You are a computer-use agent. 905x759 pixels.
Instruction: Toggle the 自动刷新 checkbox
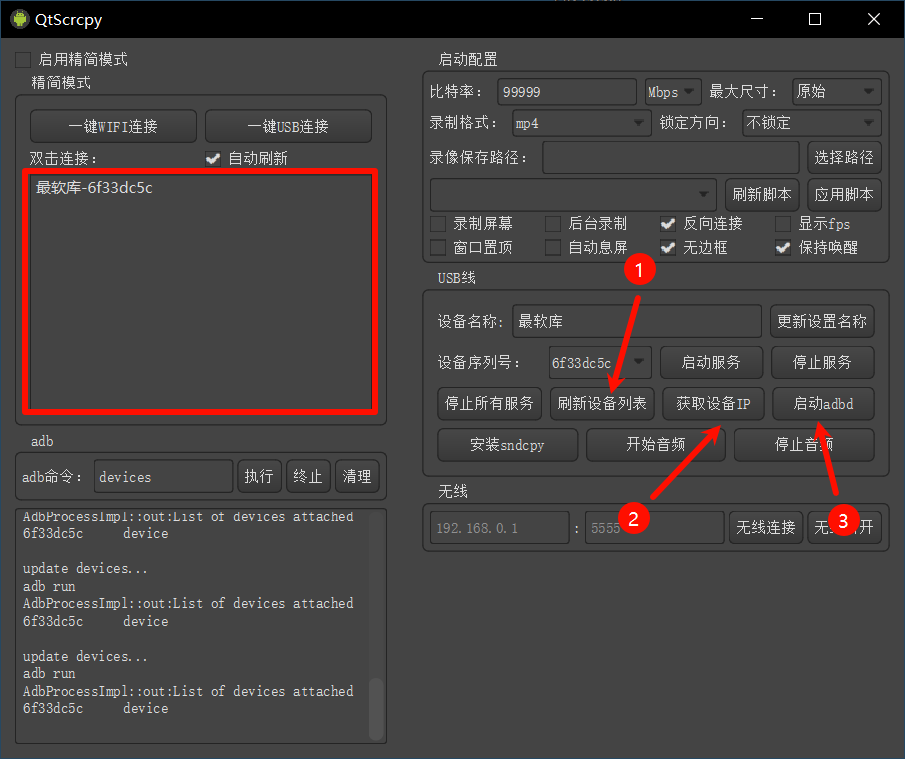pyautogui.click(x=212, y=158)
